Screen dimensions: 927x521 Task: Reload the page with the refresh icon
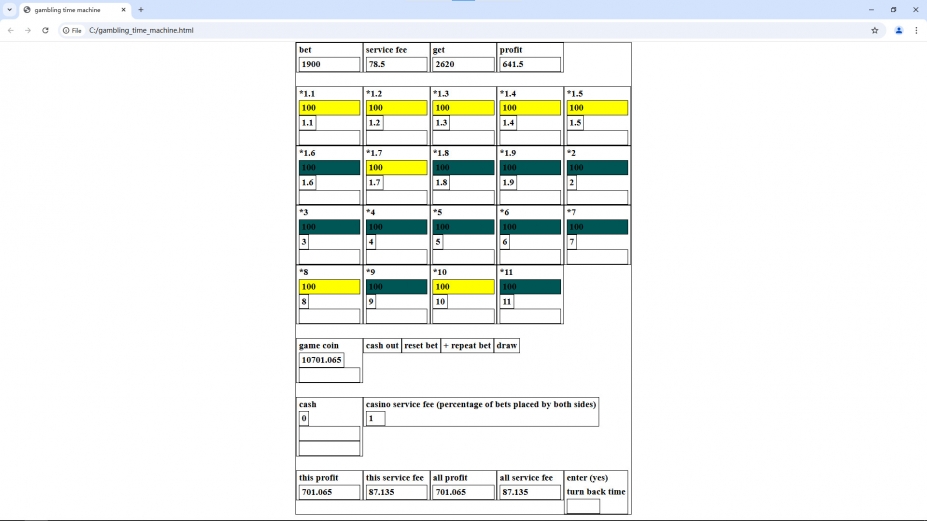pyautogui.click(x=45, y=30)
